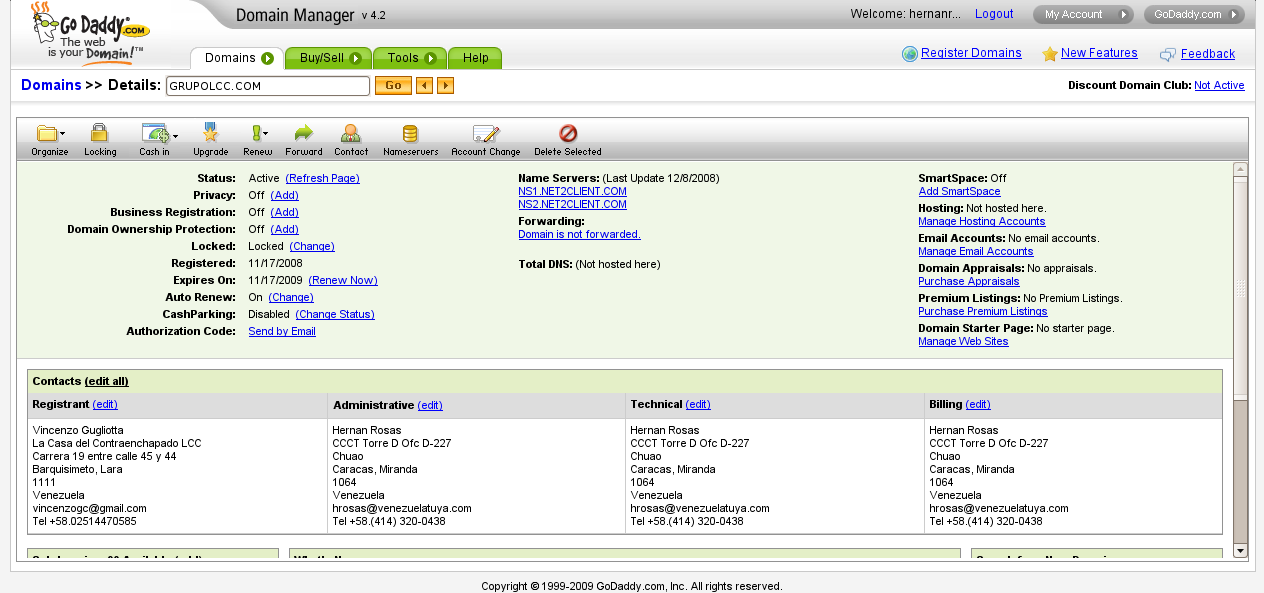Screen dimensions: 1264x593
Task: Change the Auto Renew setting
Action: [x=291, y=297]
